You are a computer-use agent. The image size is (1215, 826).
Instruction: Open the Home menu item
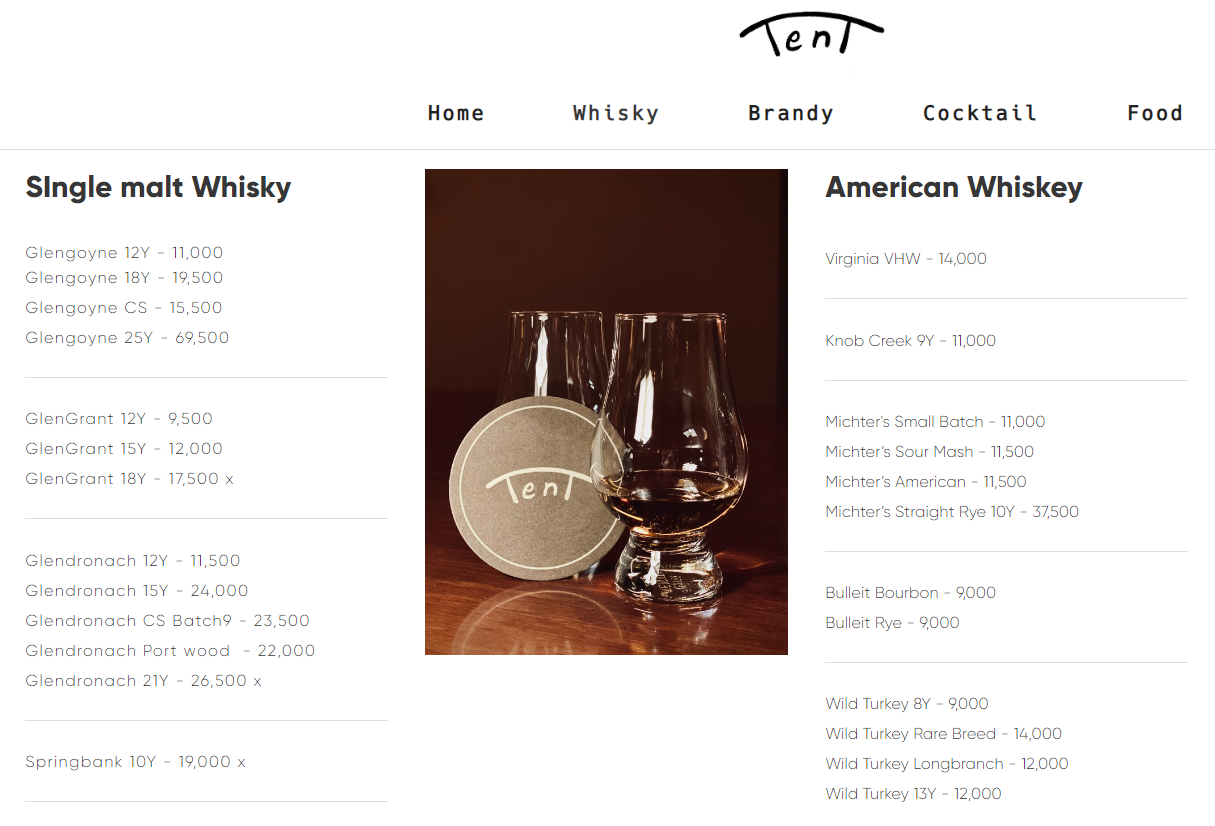[x=456, y=113]
